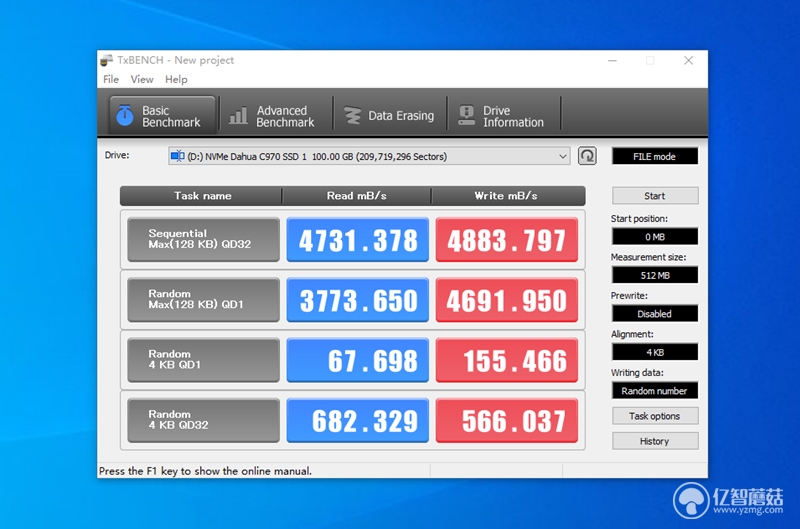Click the Advanced Benchmark bar chart icon
The image size is (800, 529).
pyautogui.click(x=238, y=116)
